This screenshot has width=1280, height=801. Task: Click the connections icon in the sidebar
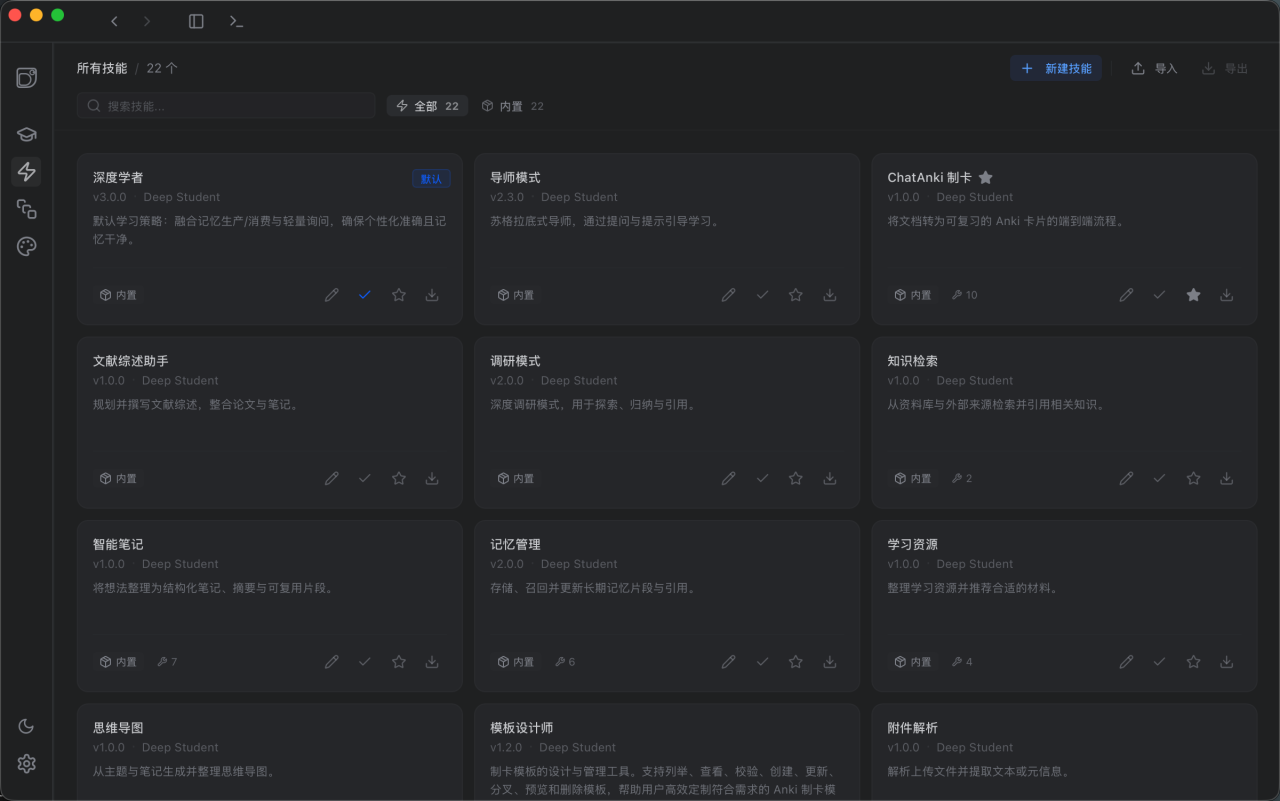click(x=26, y=209)
